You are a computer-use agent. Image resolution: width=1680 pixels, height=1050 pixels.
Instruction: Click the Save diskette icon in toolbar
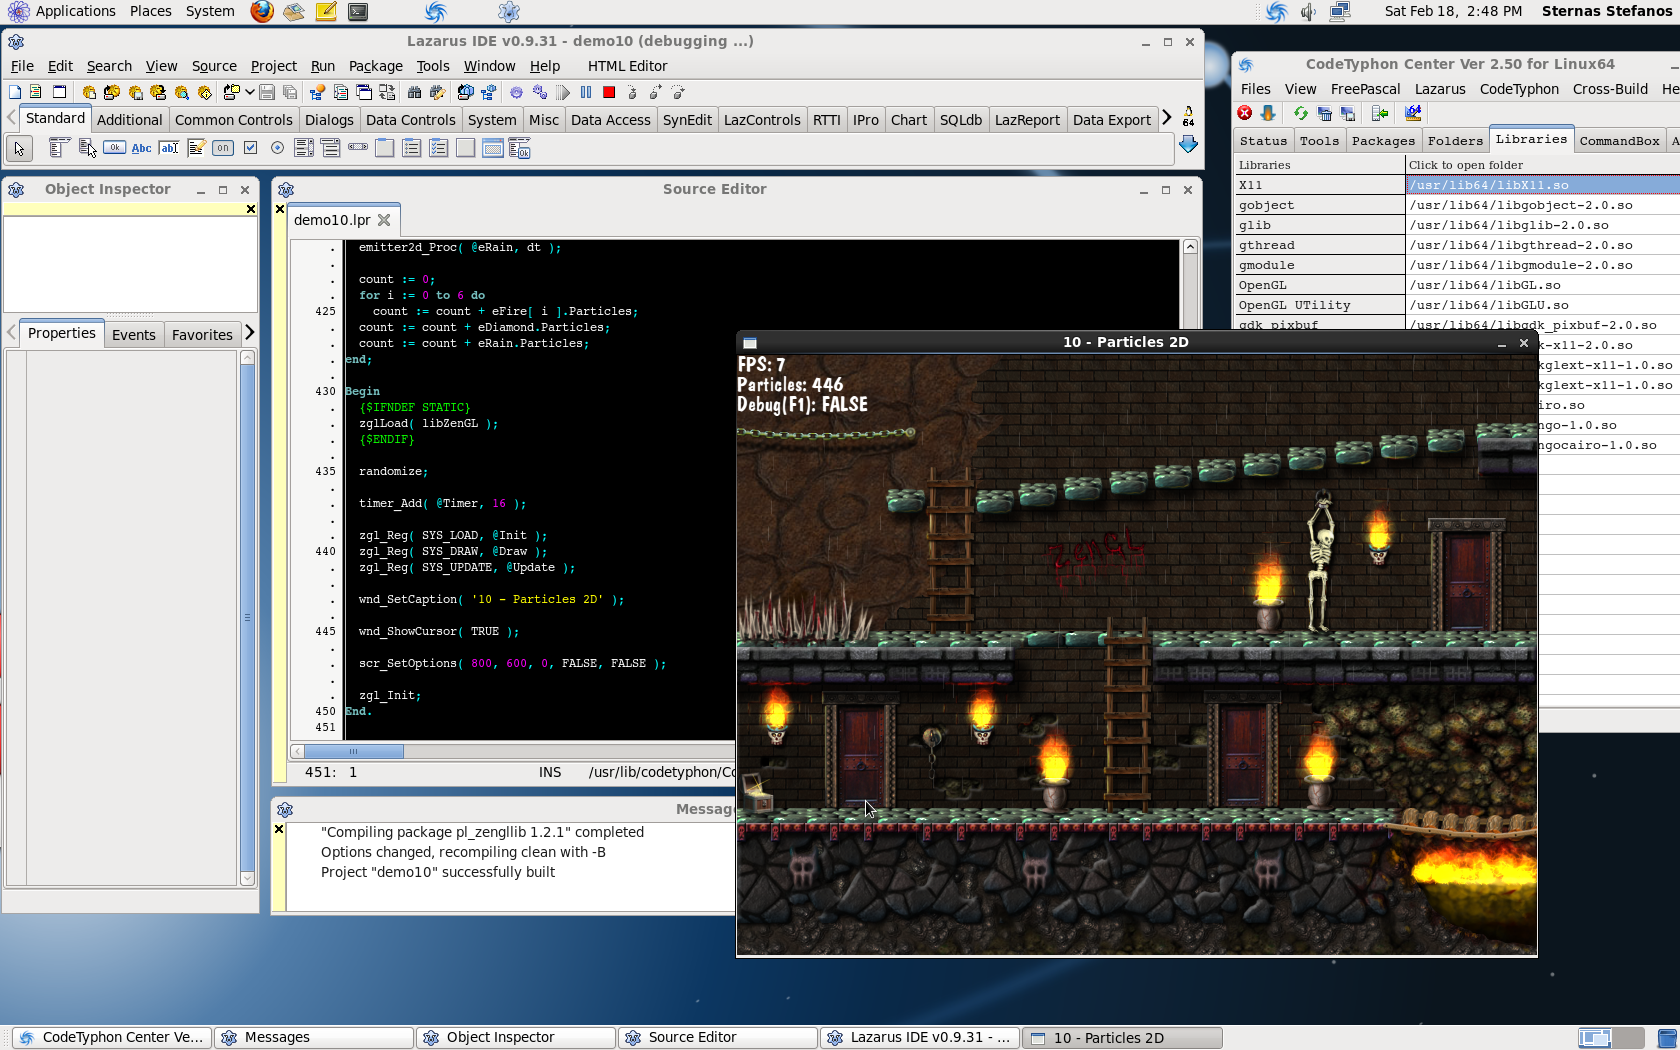pos(266,92)
